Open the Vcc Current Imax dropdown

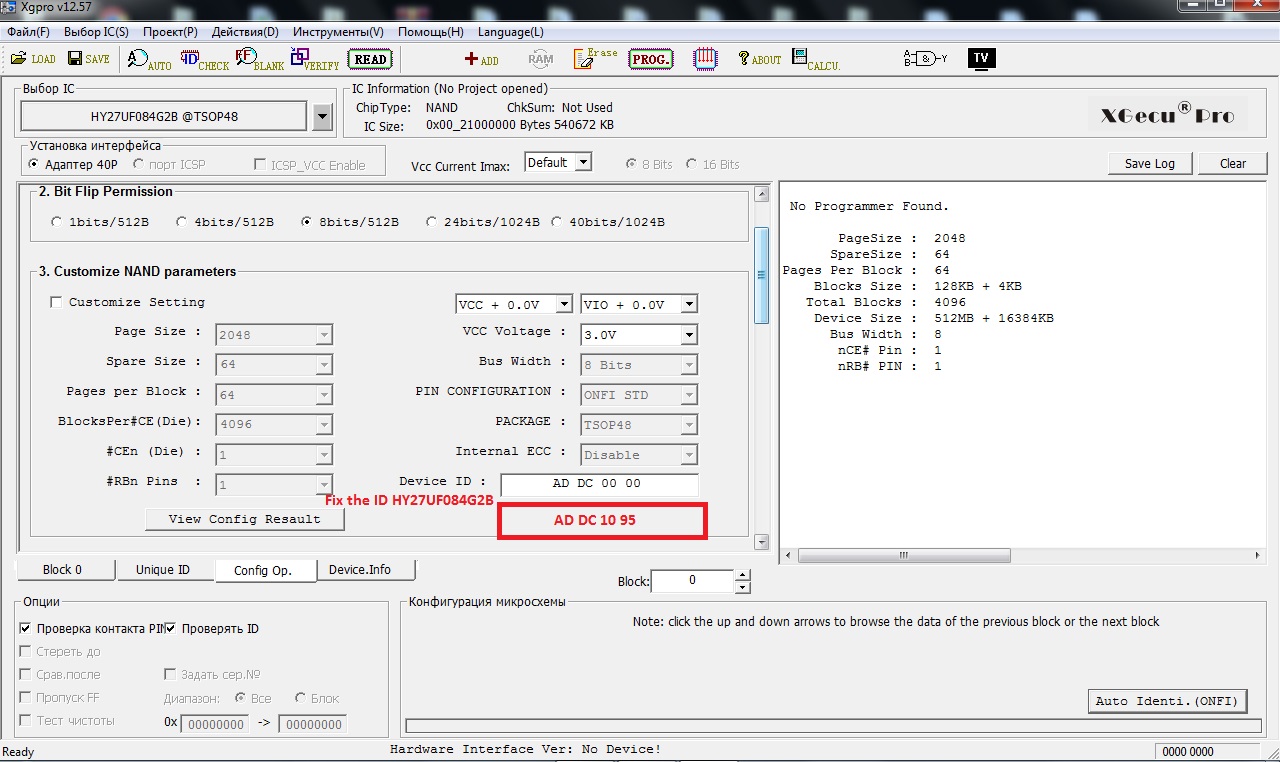point(584,162)
